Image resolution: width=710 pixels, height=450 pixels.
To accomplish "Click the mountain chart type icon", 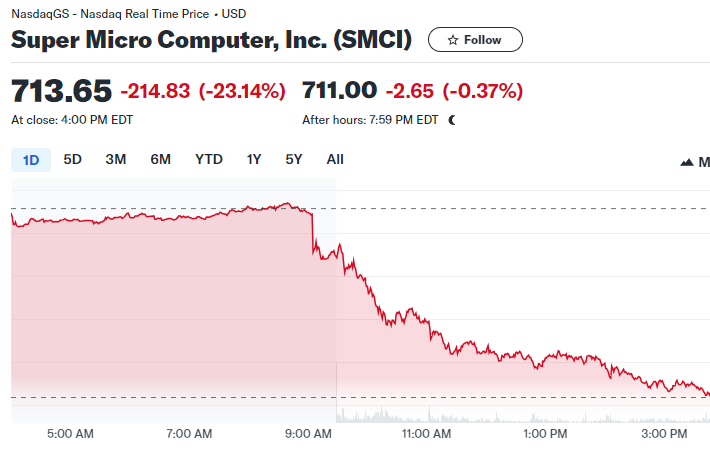I will pos(687,162).
